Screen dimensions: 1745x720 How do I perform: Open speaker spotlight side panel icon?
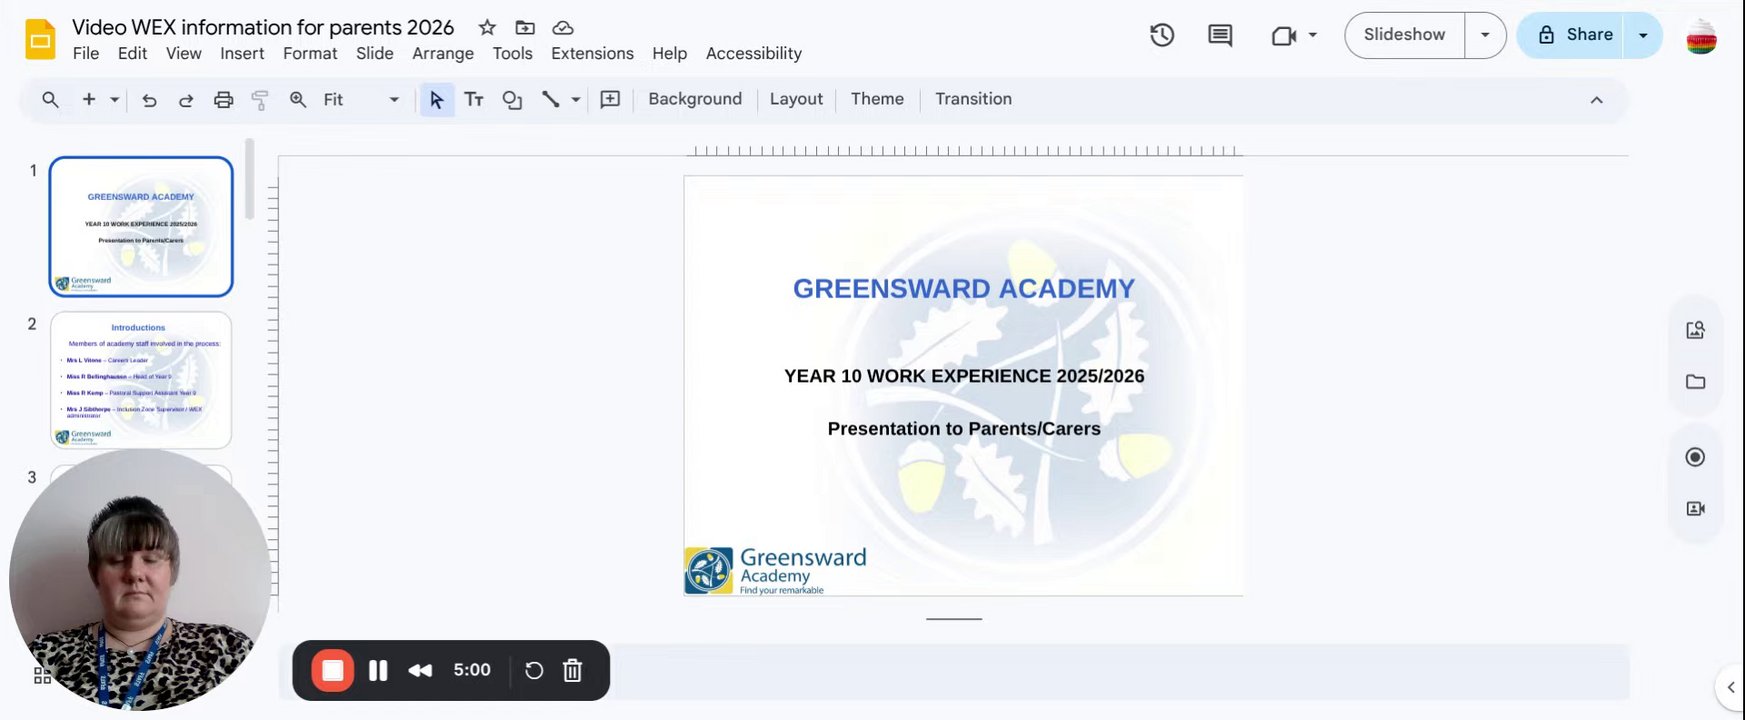click(1695, 509)
